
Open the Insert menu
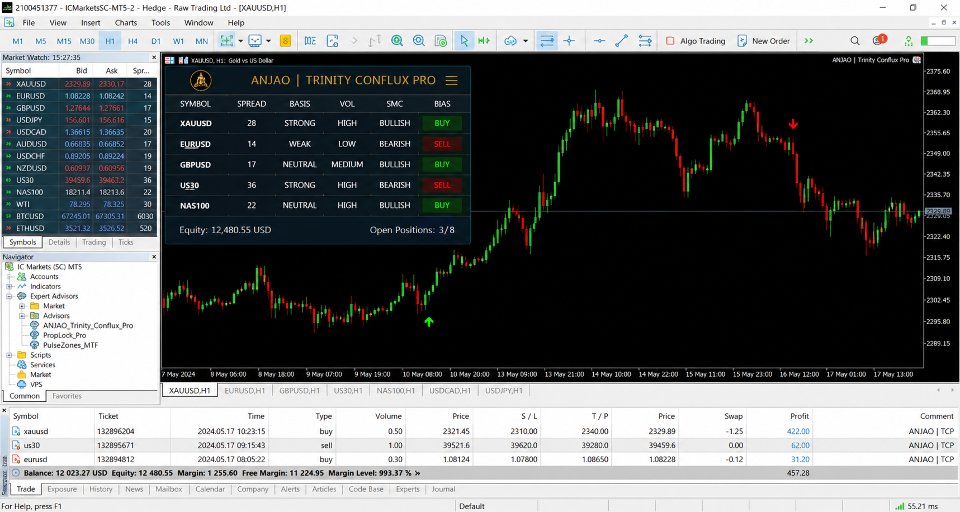coord(91,23)
